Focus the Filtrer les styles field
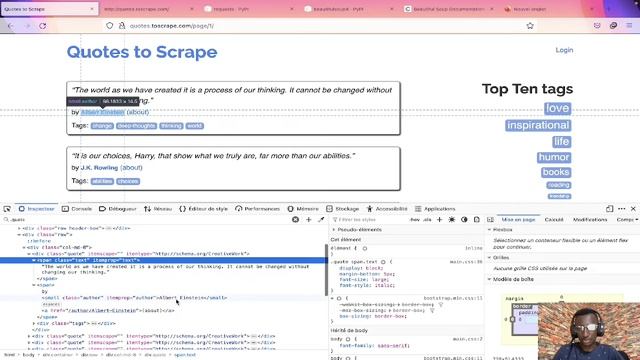This screenshot has width=640, height=360. point(369,220)
